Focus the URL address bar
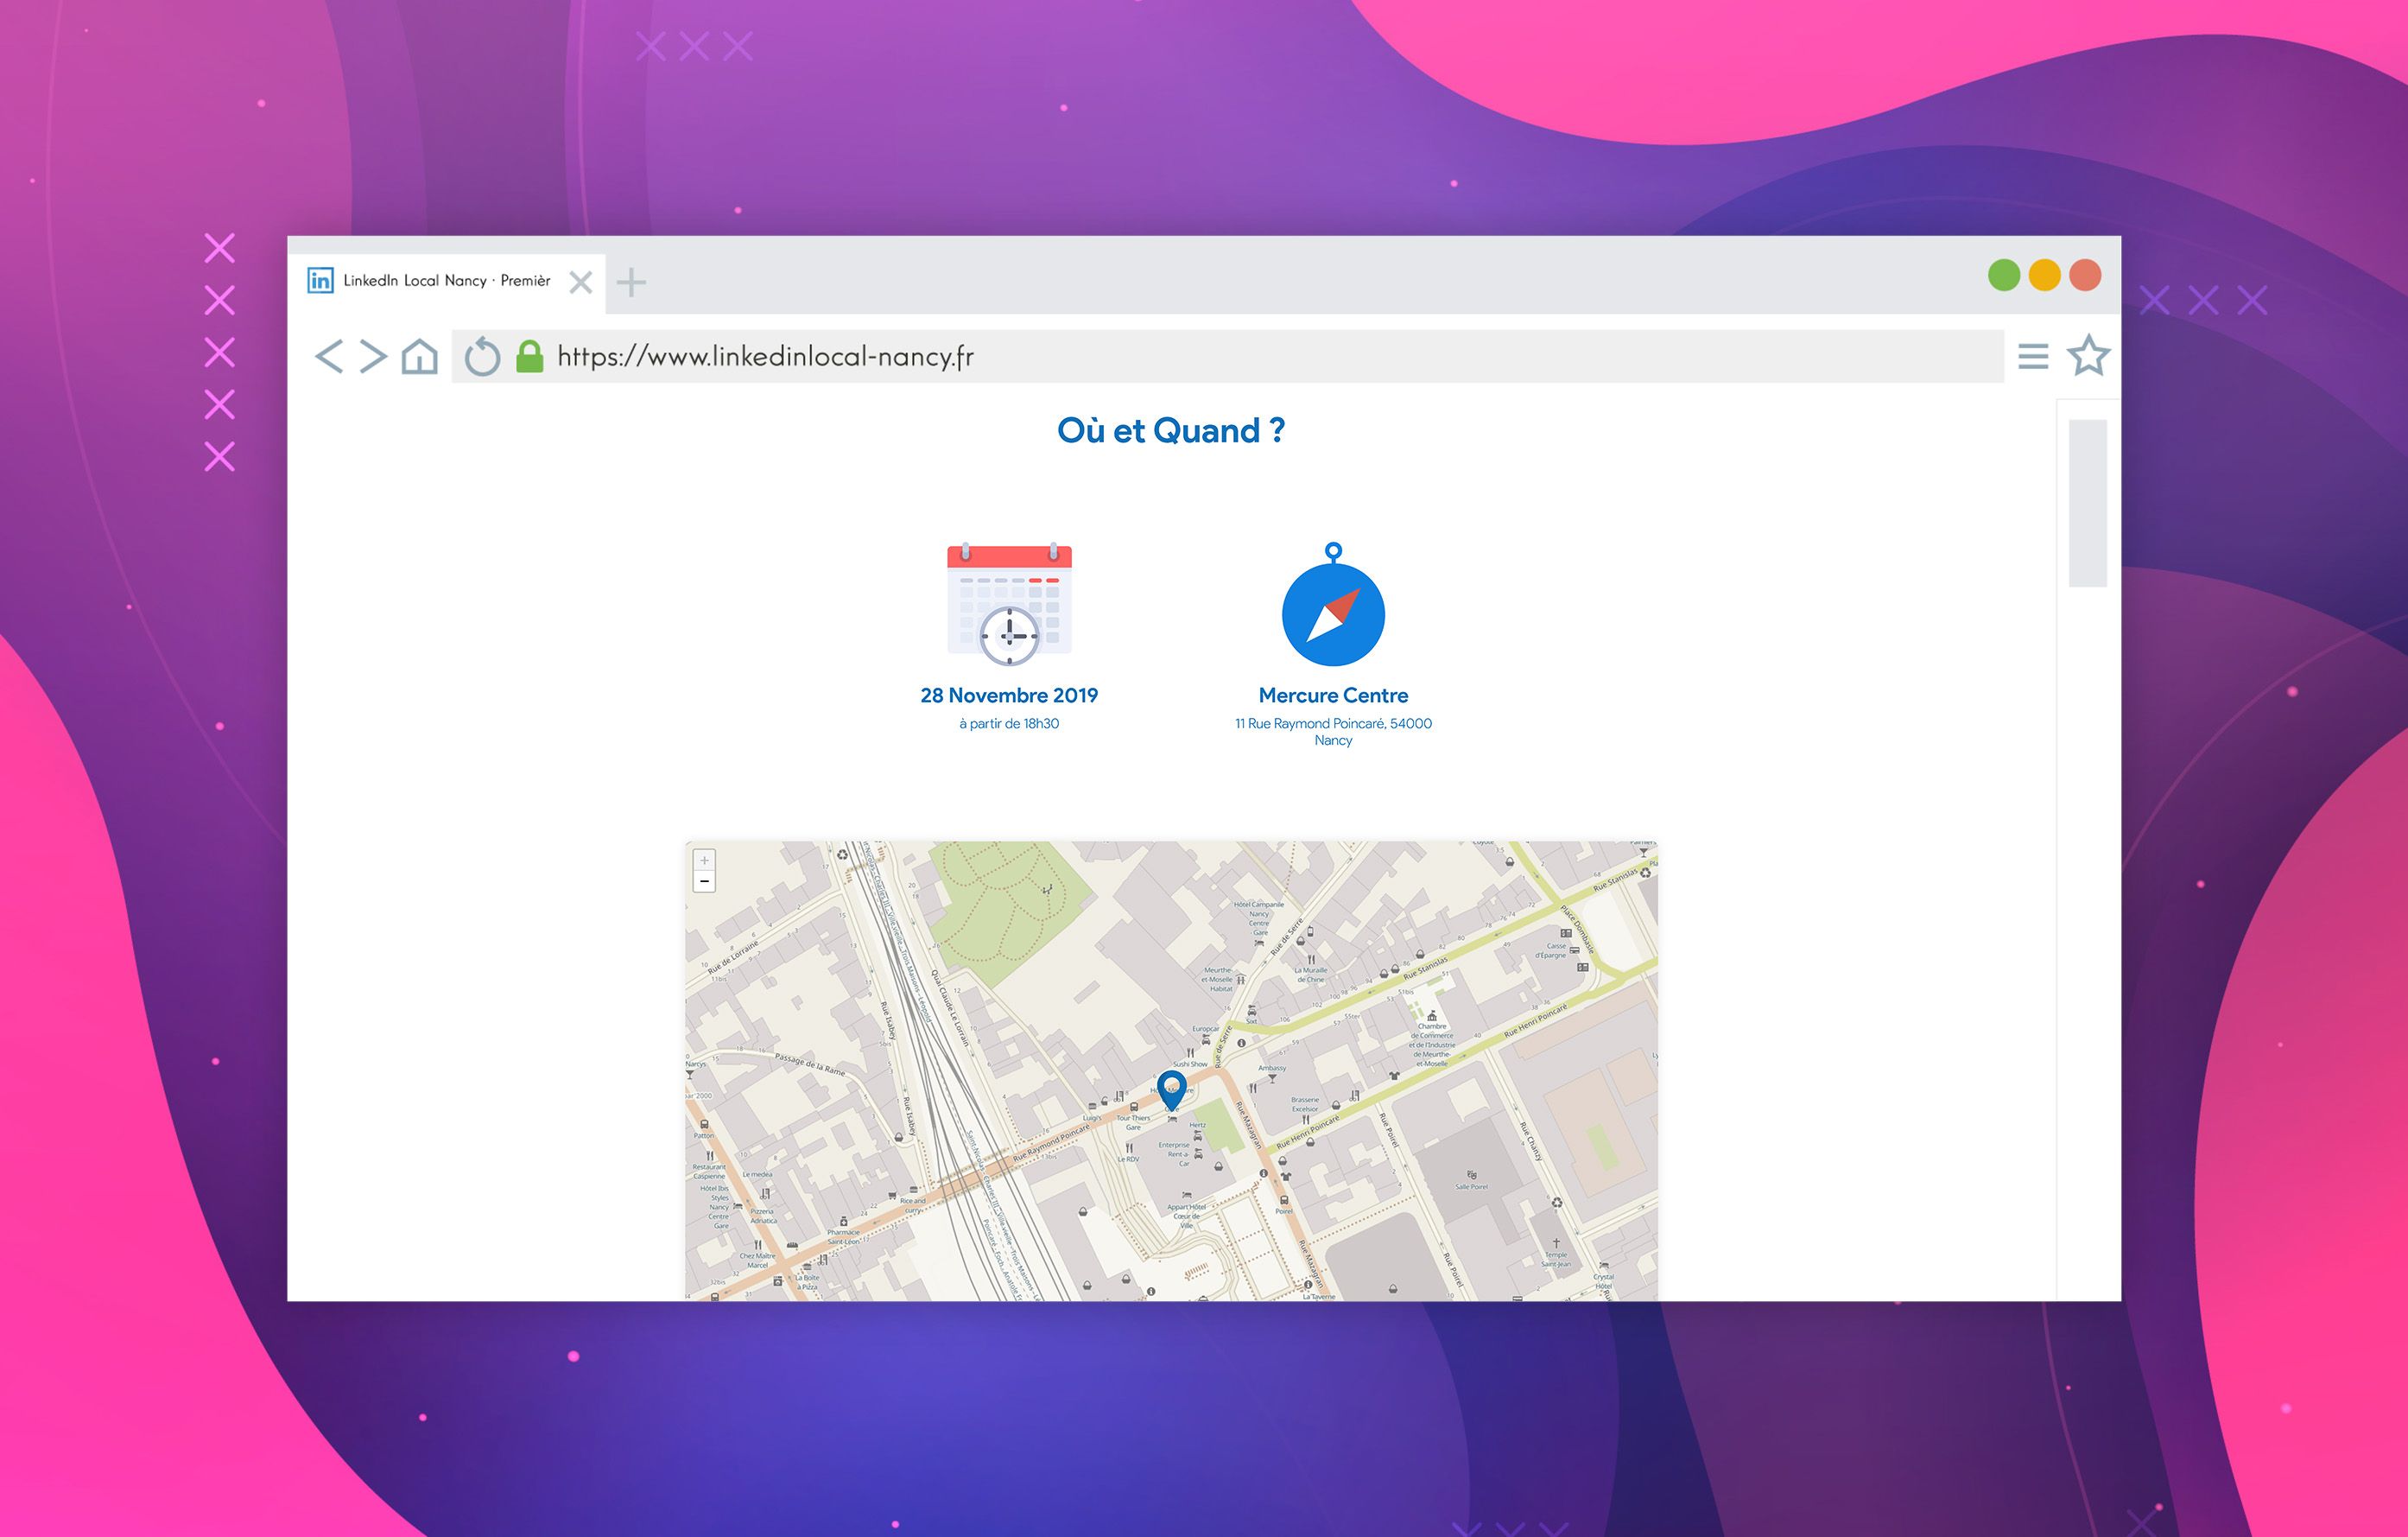Screen dimensions: 2408x1537 (1227, 356)
